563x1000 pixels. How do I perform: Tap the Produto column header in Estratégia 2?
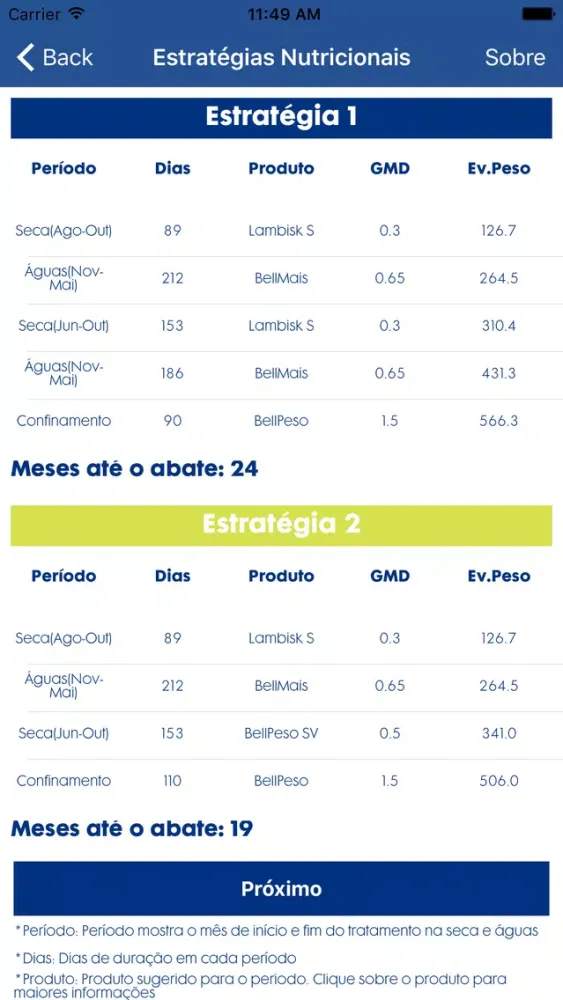point(281,576)
